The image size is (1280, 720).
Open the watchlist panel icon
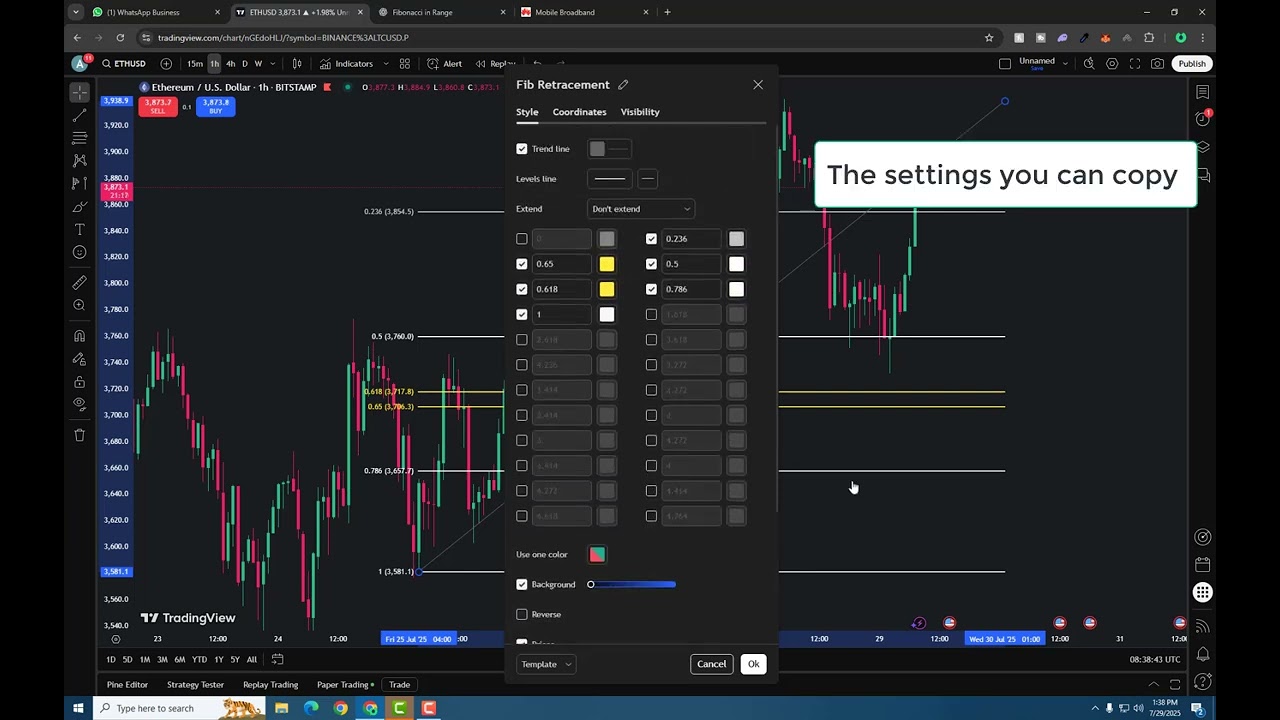pyautogui.click(x=1202, y=92)
